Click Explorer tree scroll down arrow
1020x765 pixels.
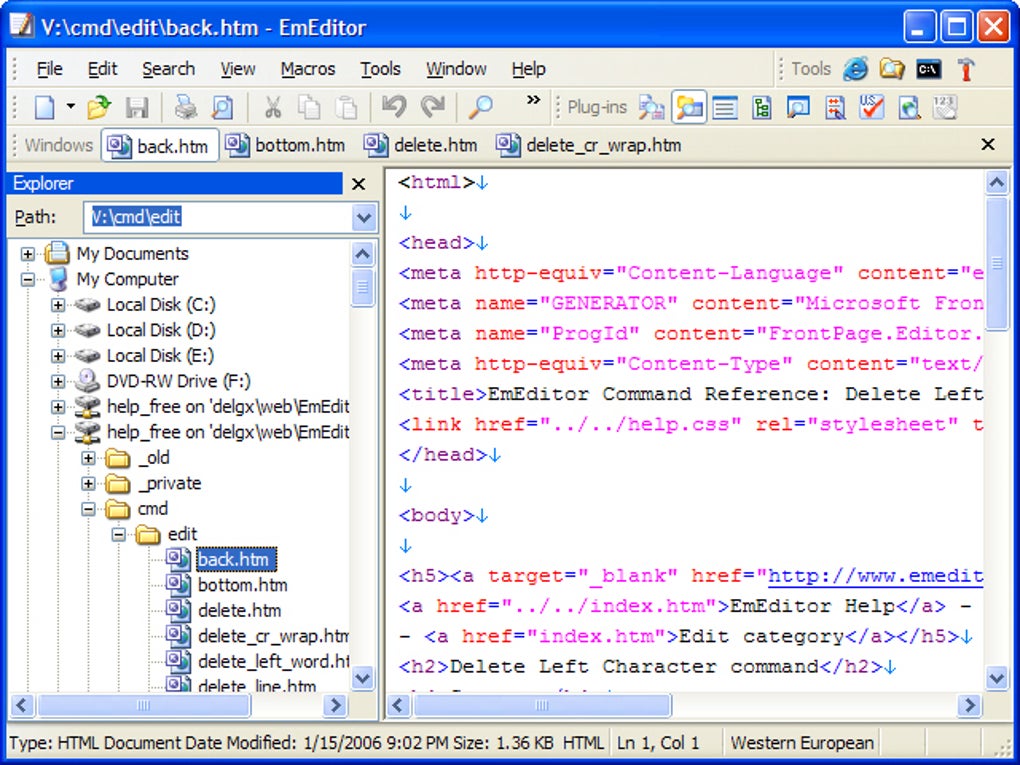(362, 678)
